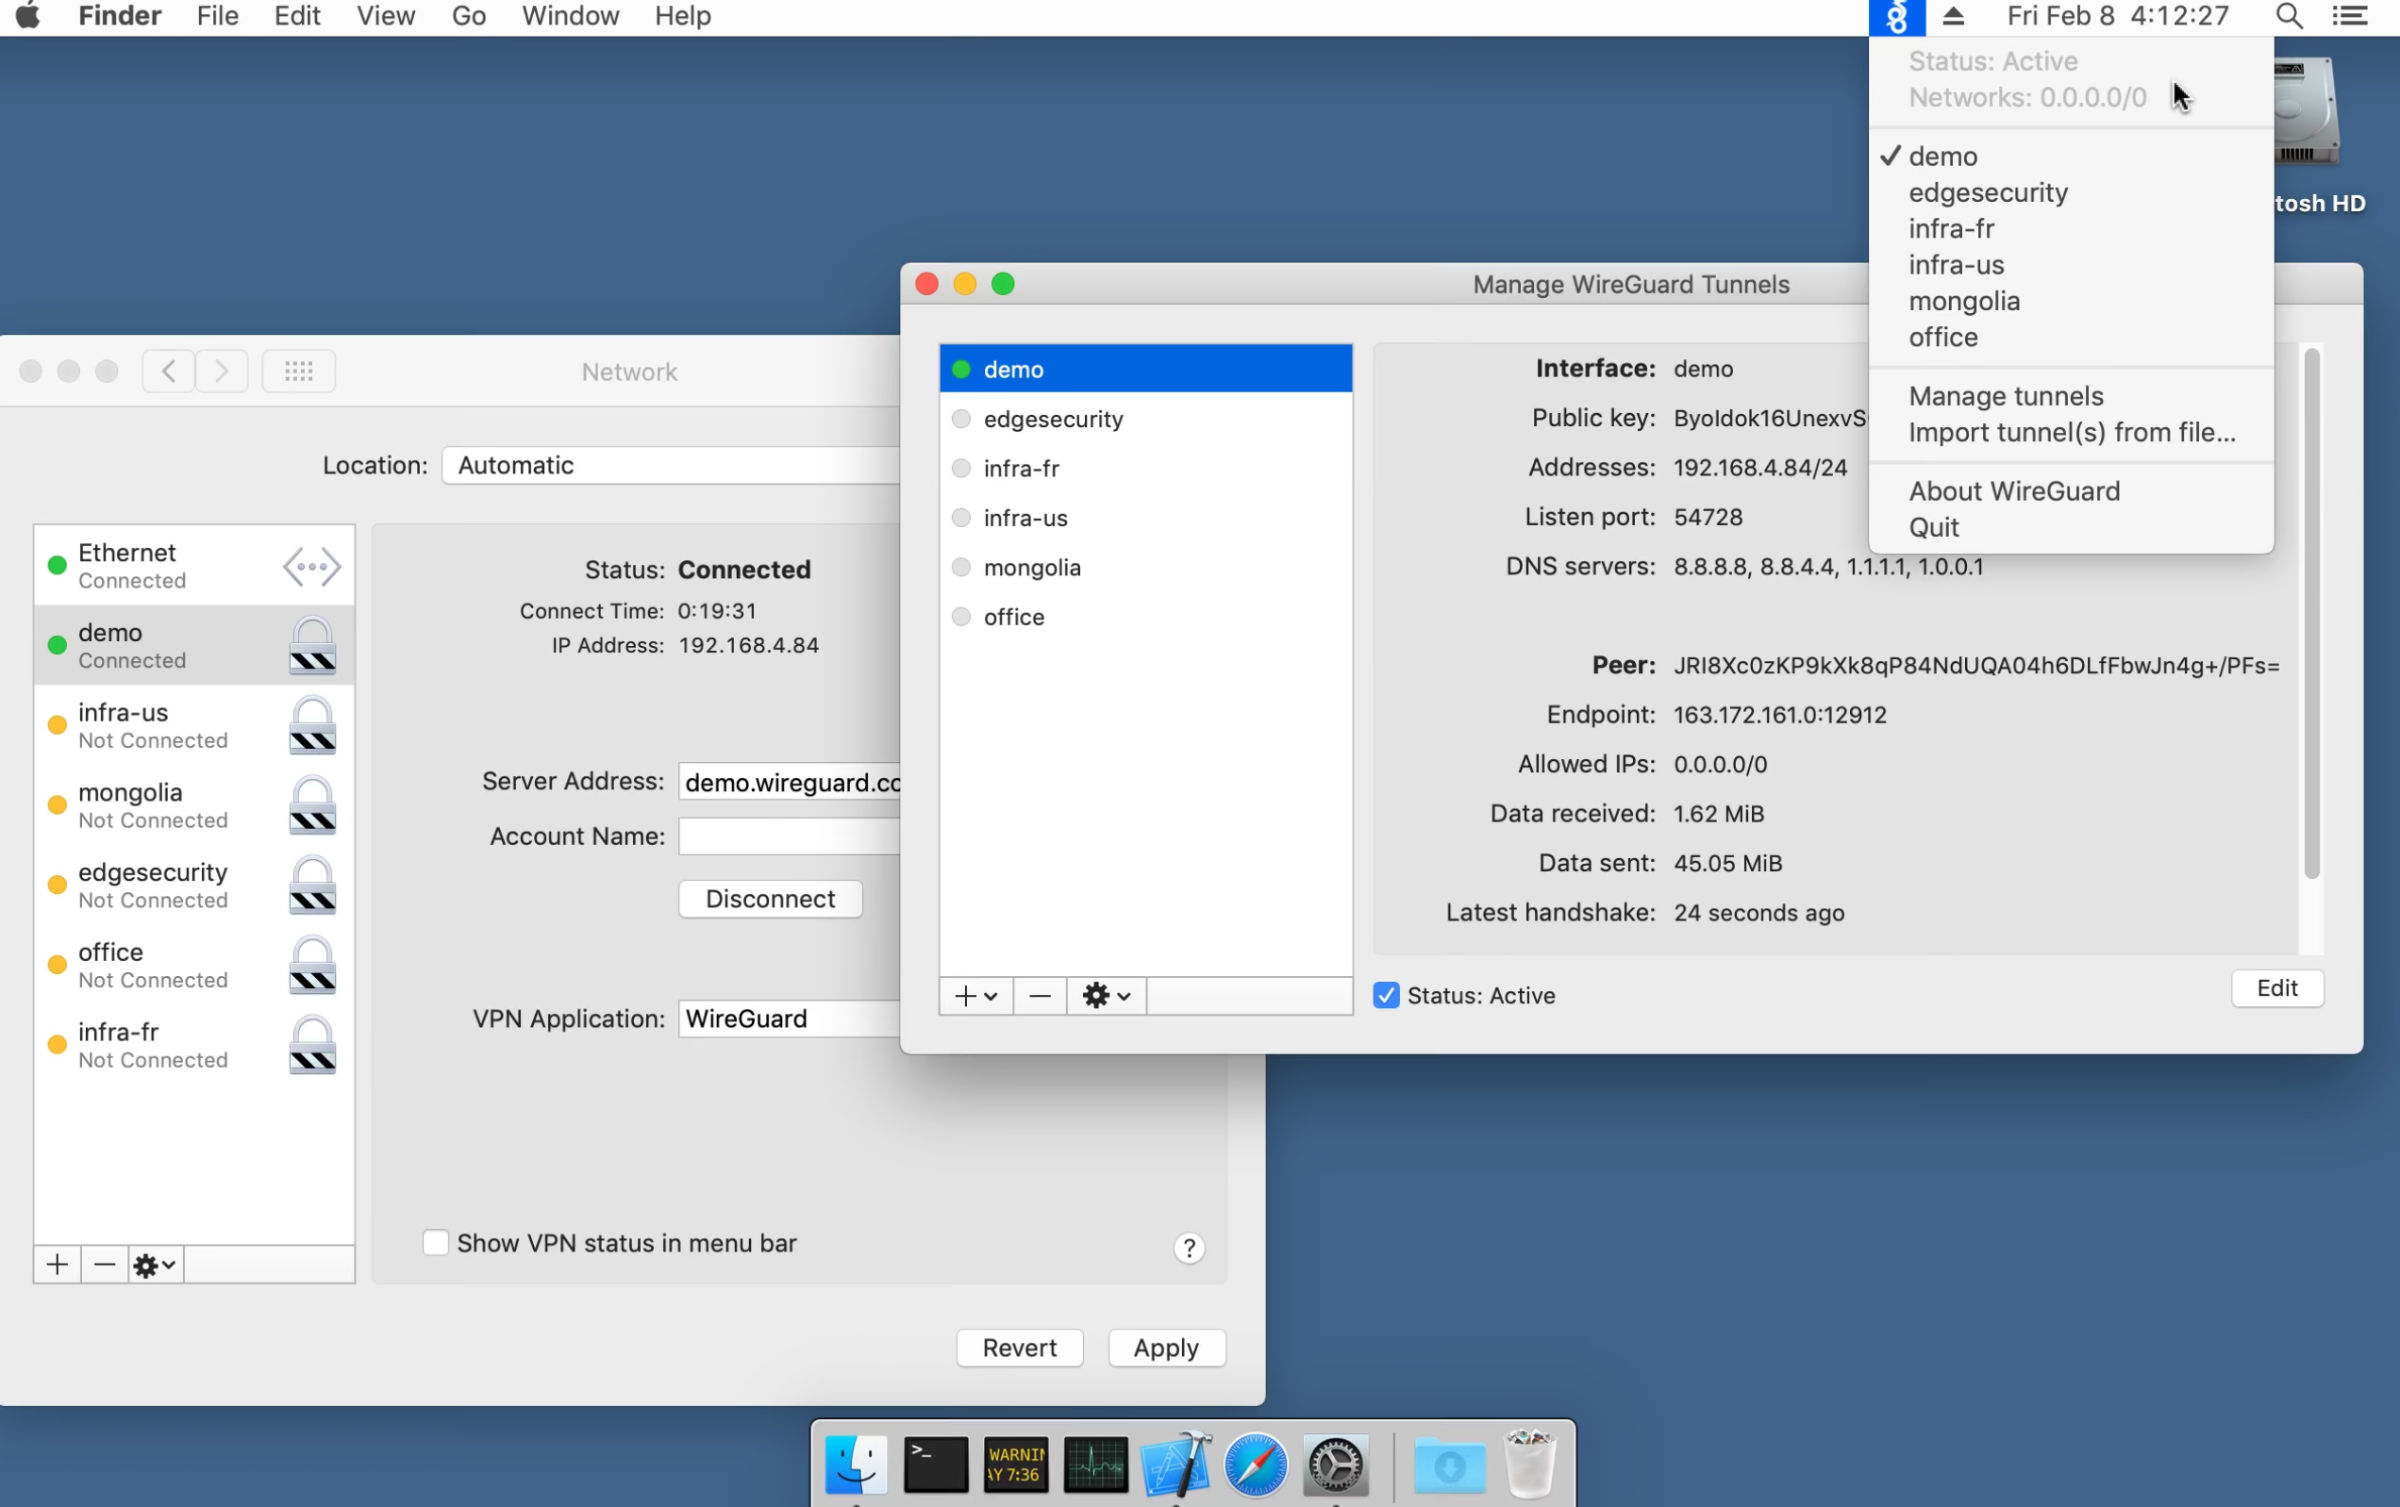This screenshot has height=1507, width=2400.
Task: Enable Show VPN status in menu bar
Action: (x=435, y=1242)
